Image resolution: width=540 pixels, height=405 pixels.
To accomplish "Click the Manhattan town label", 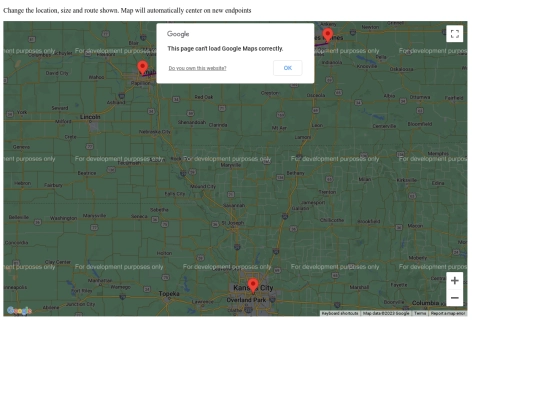I will click(x=100, y=281).
